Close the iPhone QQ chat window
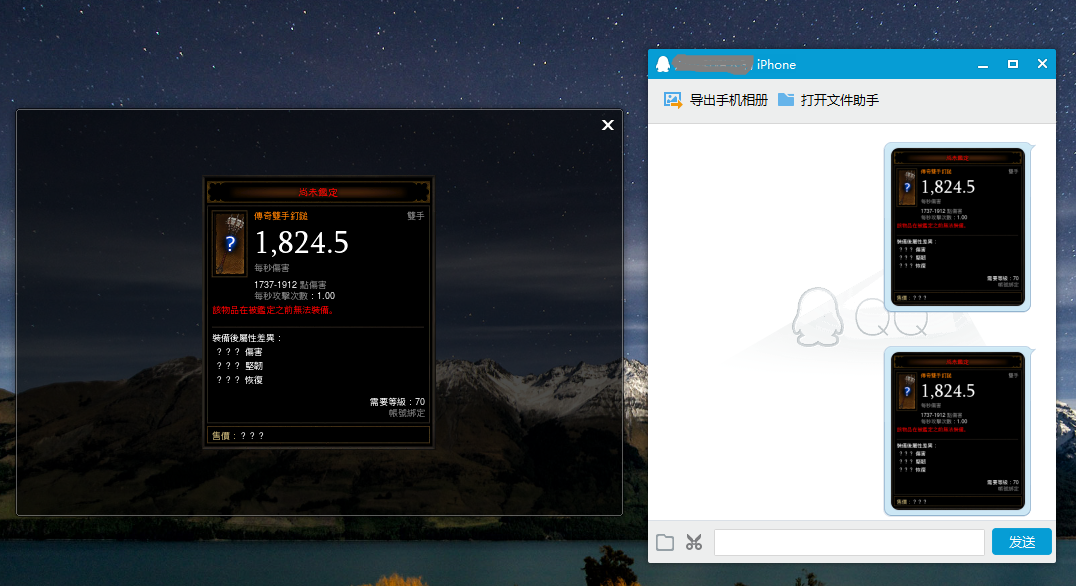Screen dimensions: 1076x586 [x=1042, y=64]
